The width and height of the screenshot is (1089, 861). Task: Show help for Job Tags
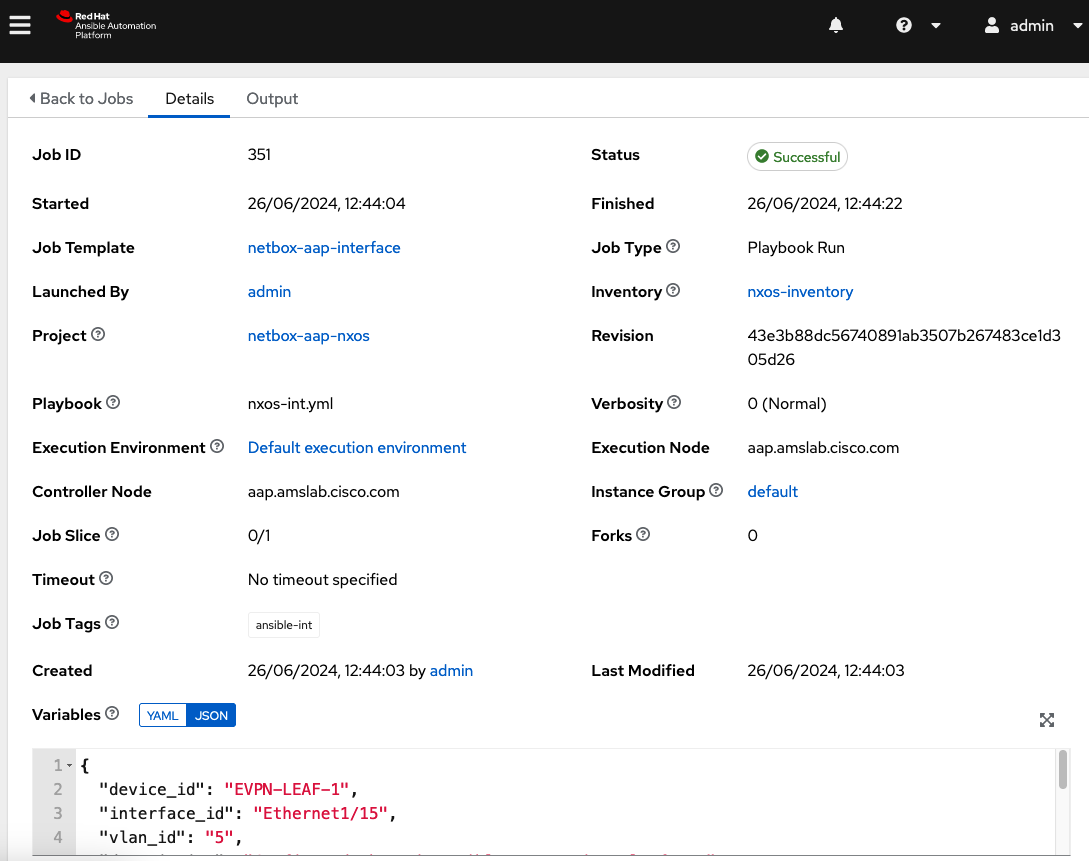(112, 622)
